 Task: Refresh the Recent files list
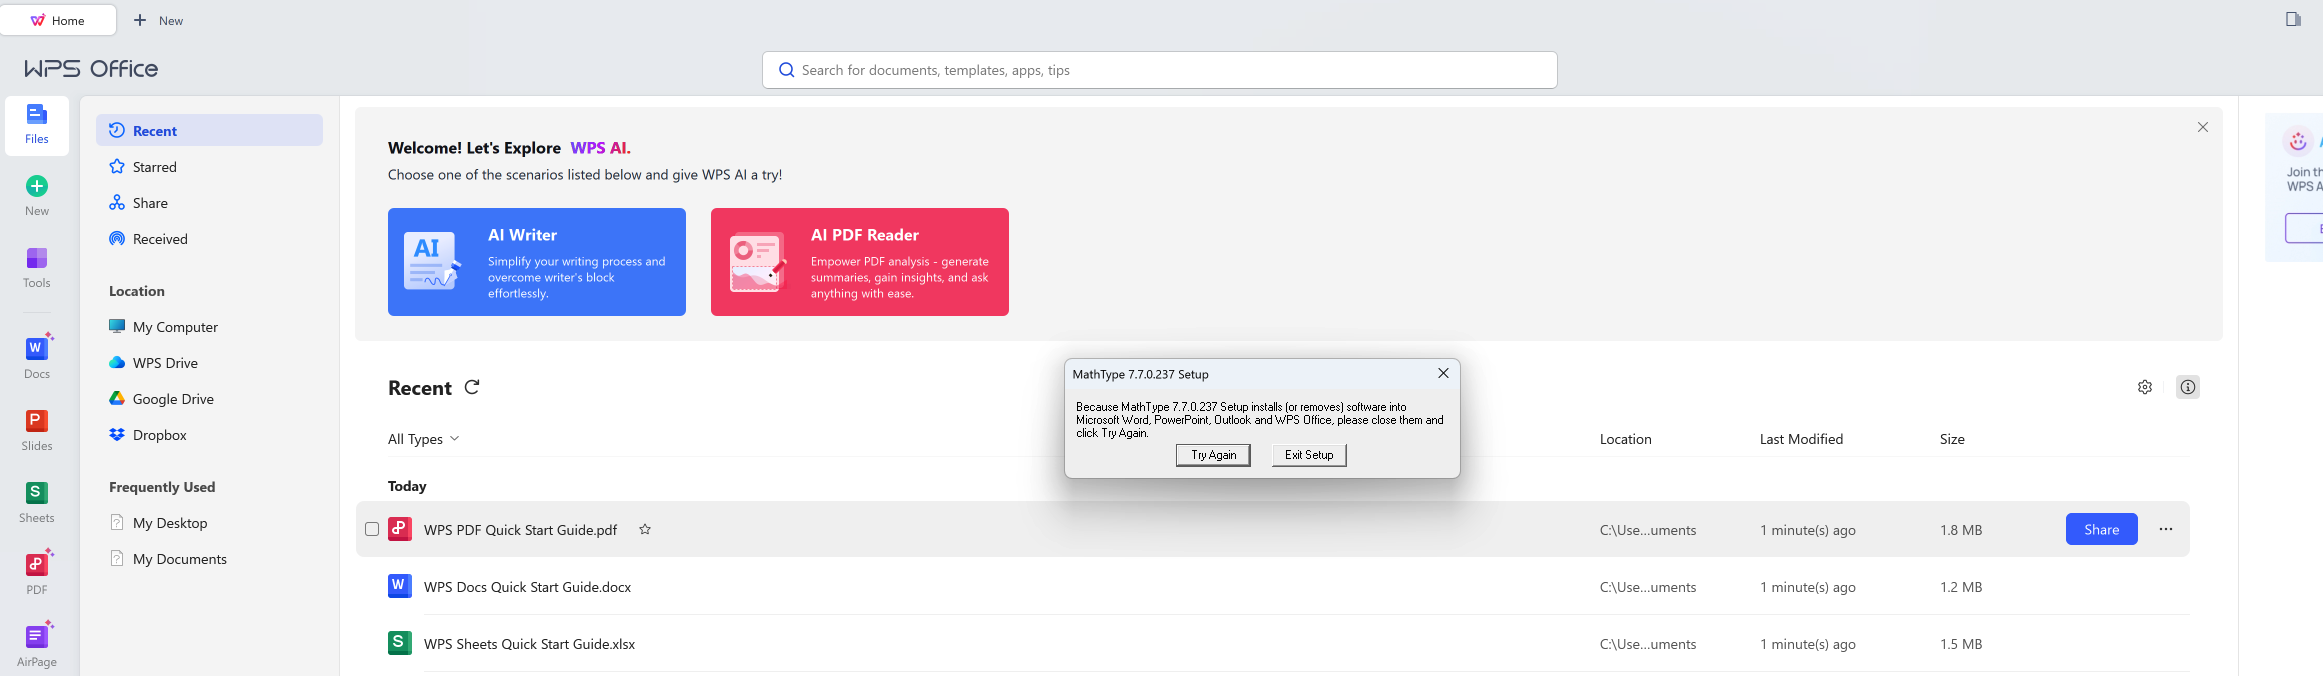point(472,387)
